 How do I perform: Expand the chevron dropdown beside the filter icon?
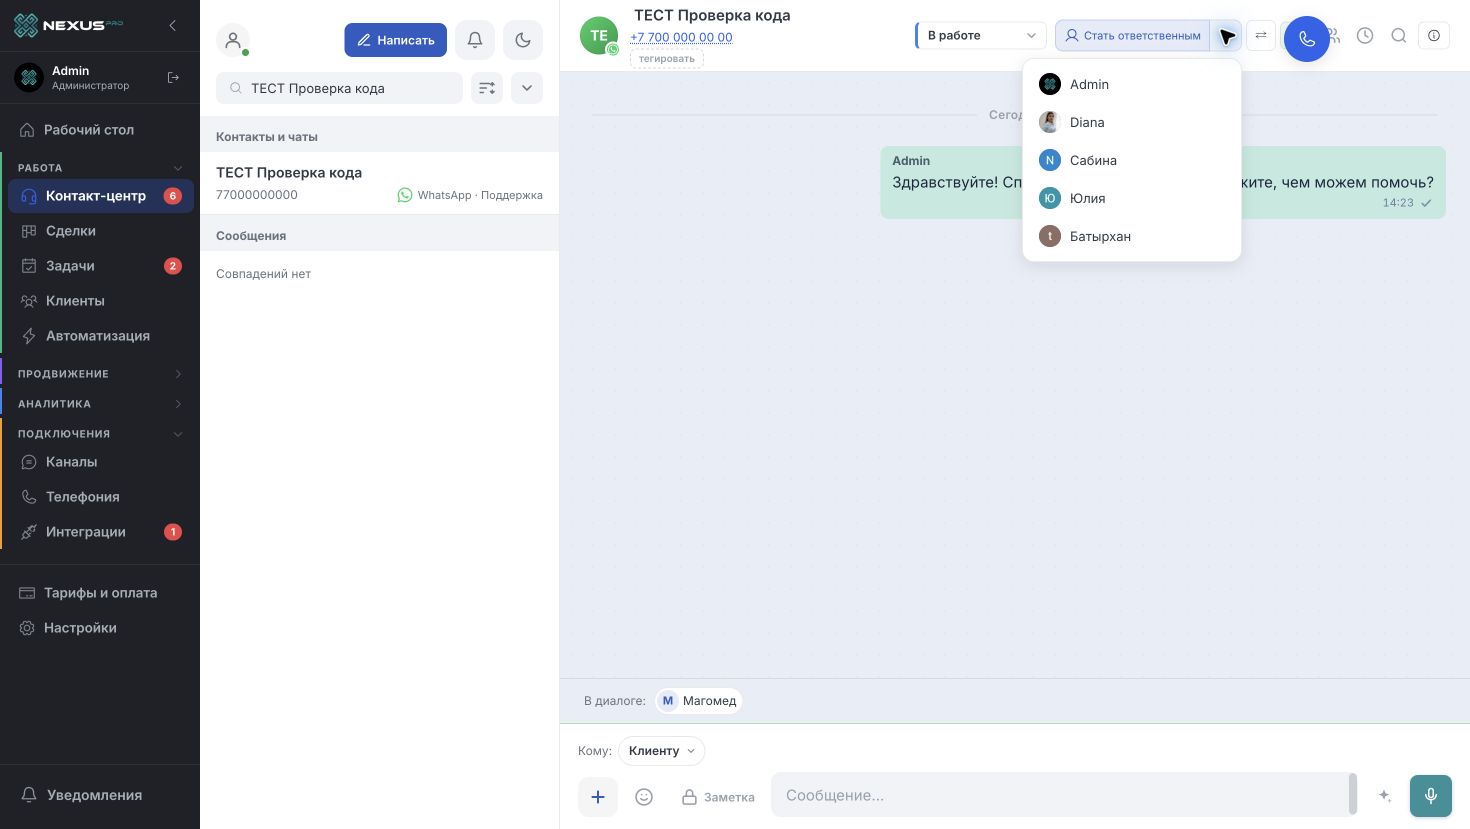tap(527, 88)
